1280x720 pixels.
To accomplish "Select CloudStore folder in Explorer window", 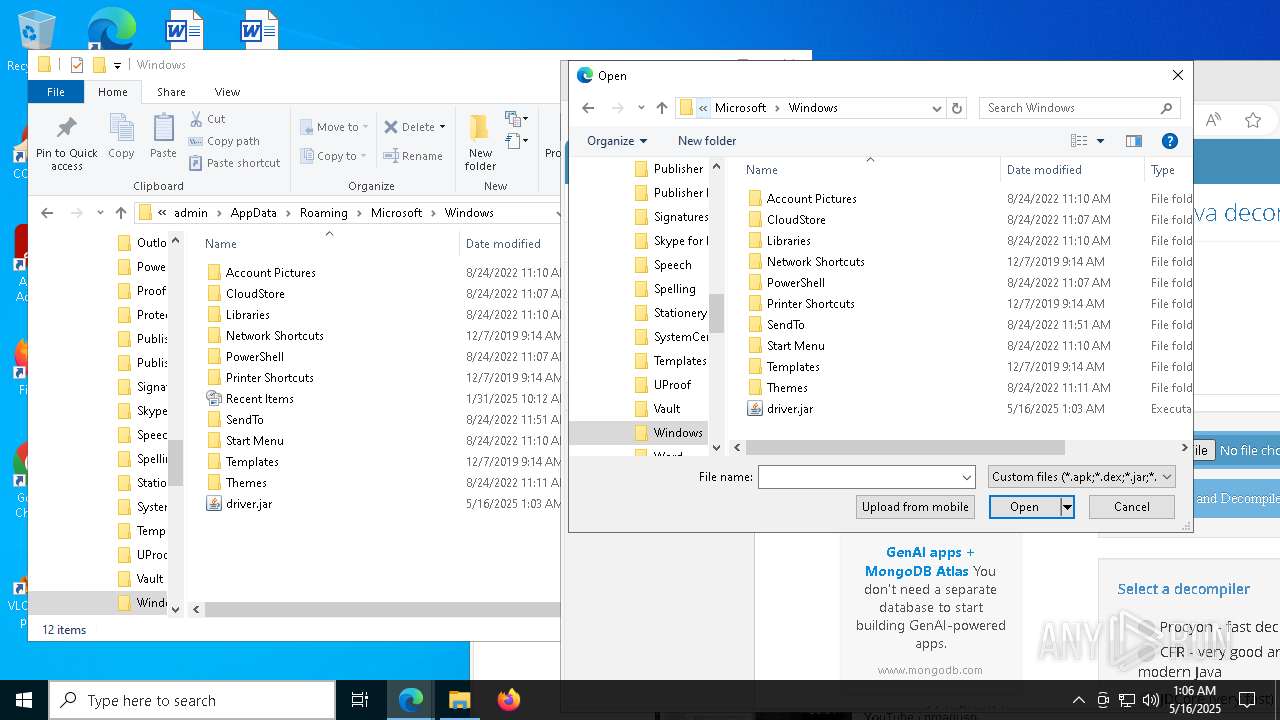I will (255, 294).
